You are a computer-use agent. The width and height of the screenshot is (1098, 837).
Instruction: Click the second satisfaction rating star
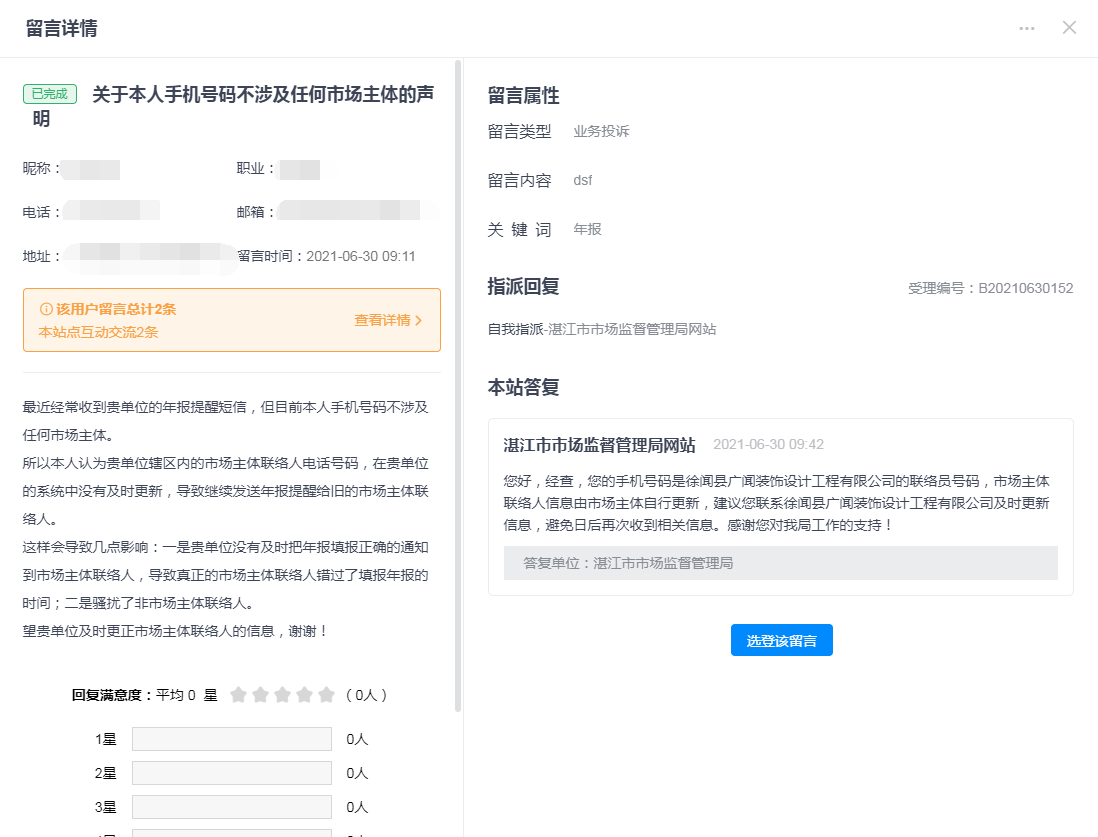[260, 695]
